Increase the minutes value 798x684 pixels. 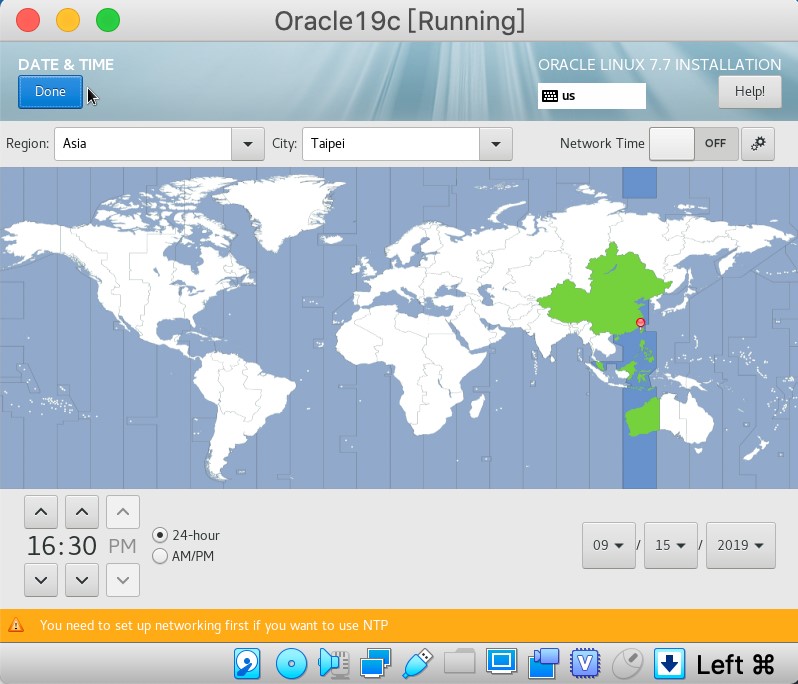tap(82, 512)
